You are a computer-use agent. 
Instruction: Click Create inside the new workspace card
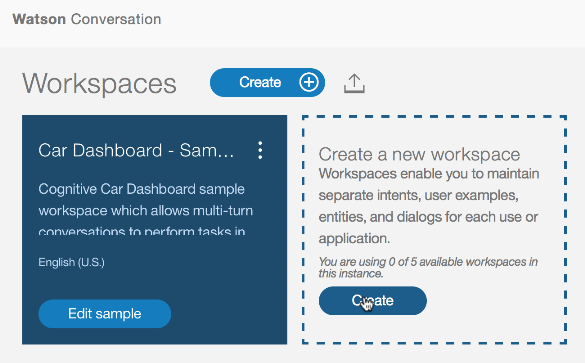click(x=373, y=301)
